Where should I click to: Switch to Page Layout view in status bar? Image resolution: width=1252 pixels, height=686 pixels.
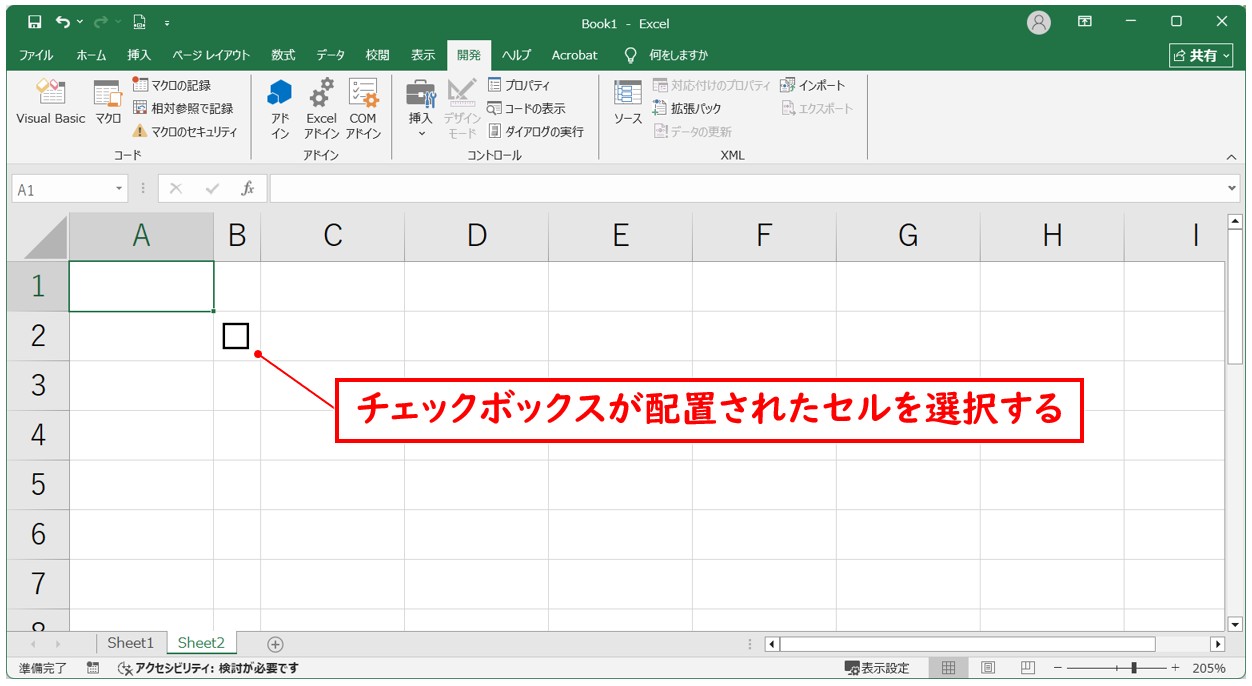[988, 668]
